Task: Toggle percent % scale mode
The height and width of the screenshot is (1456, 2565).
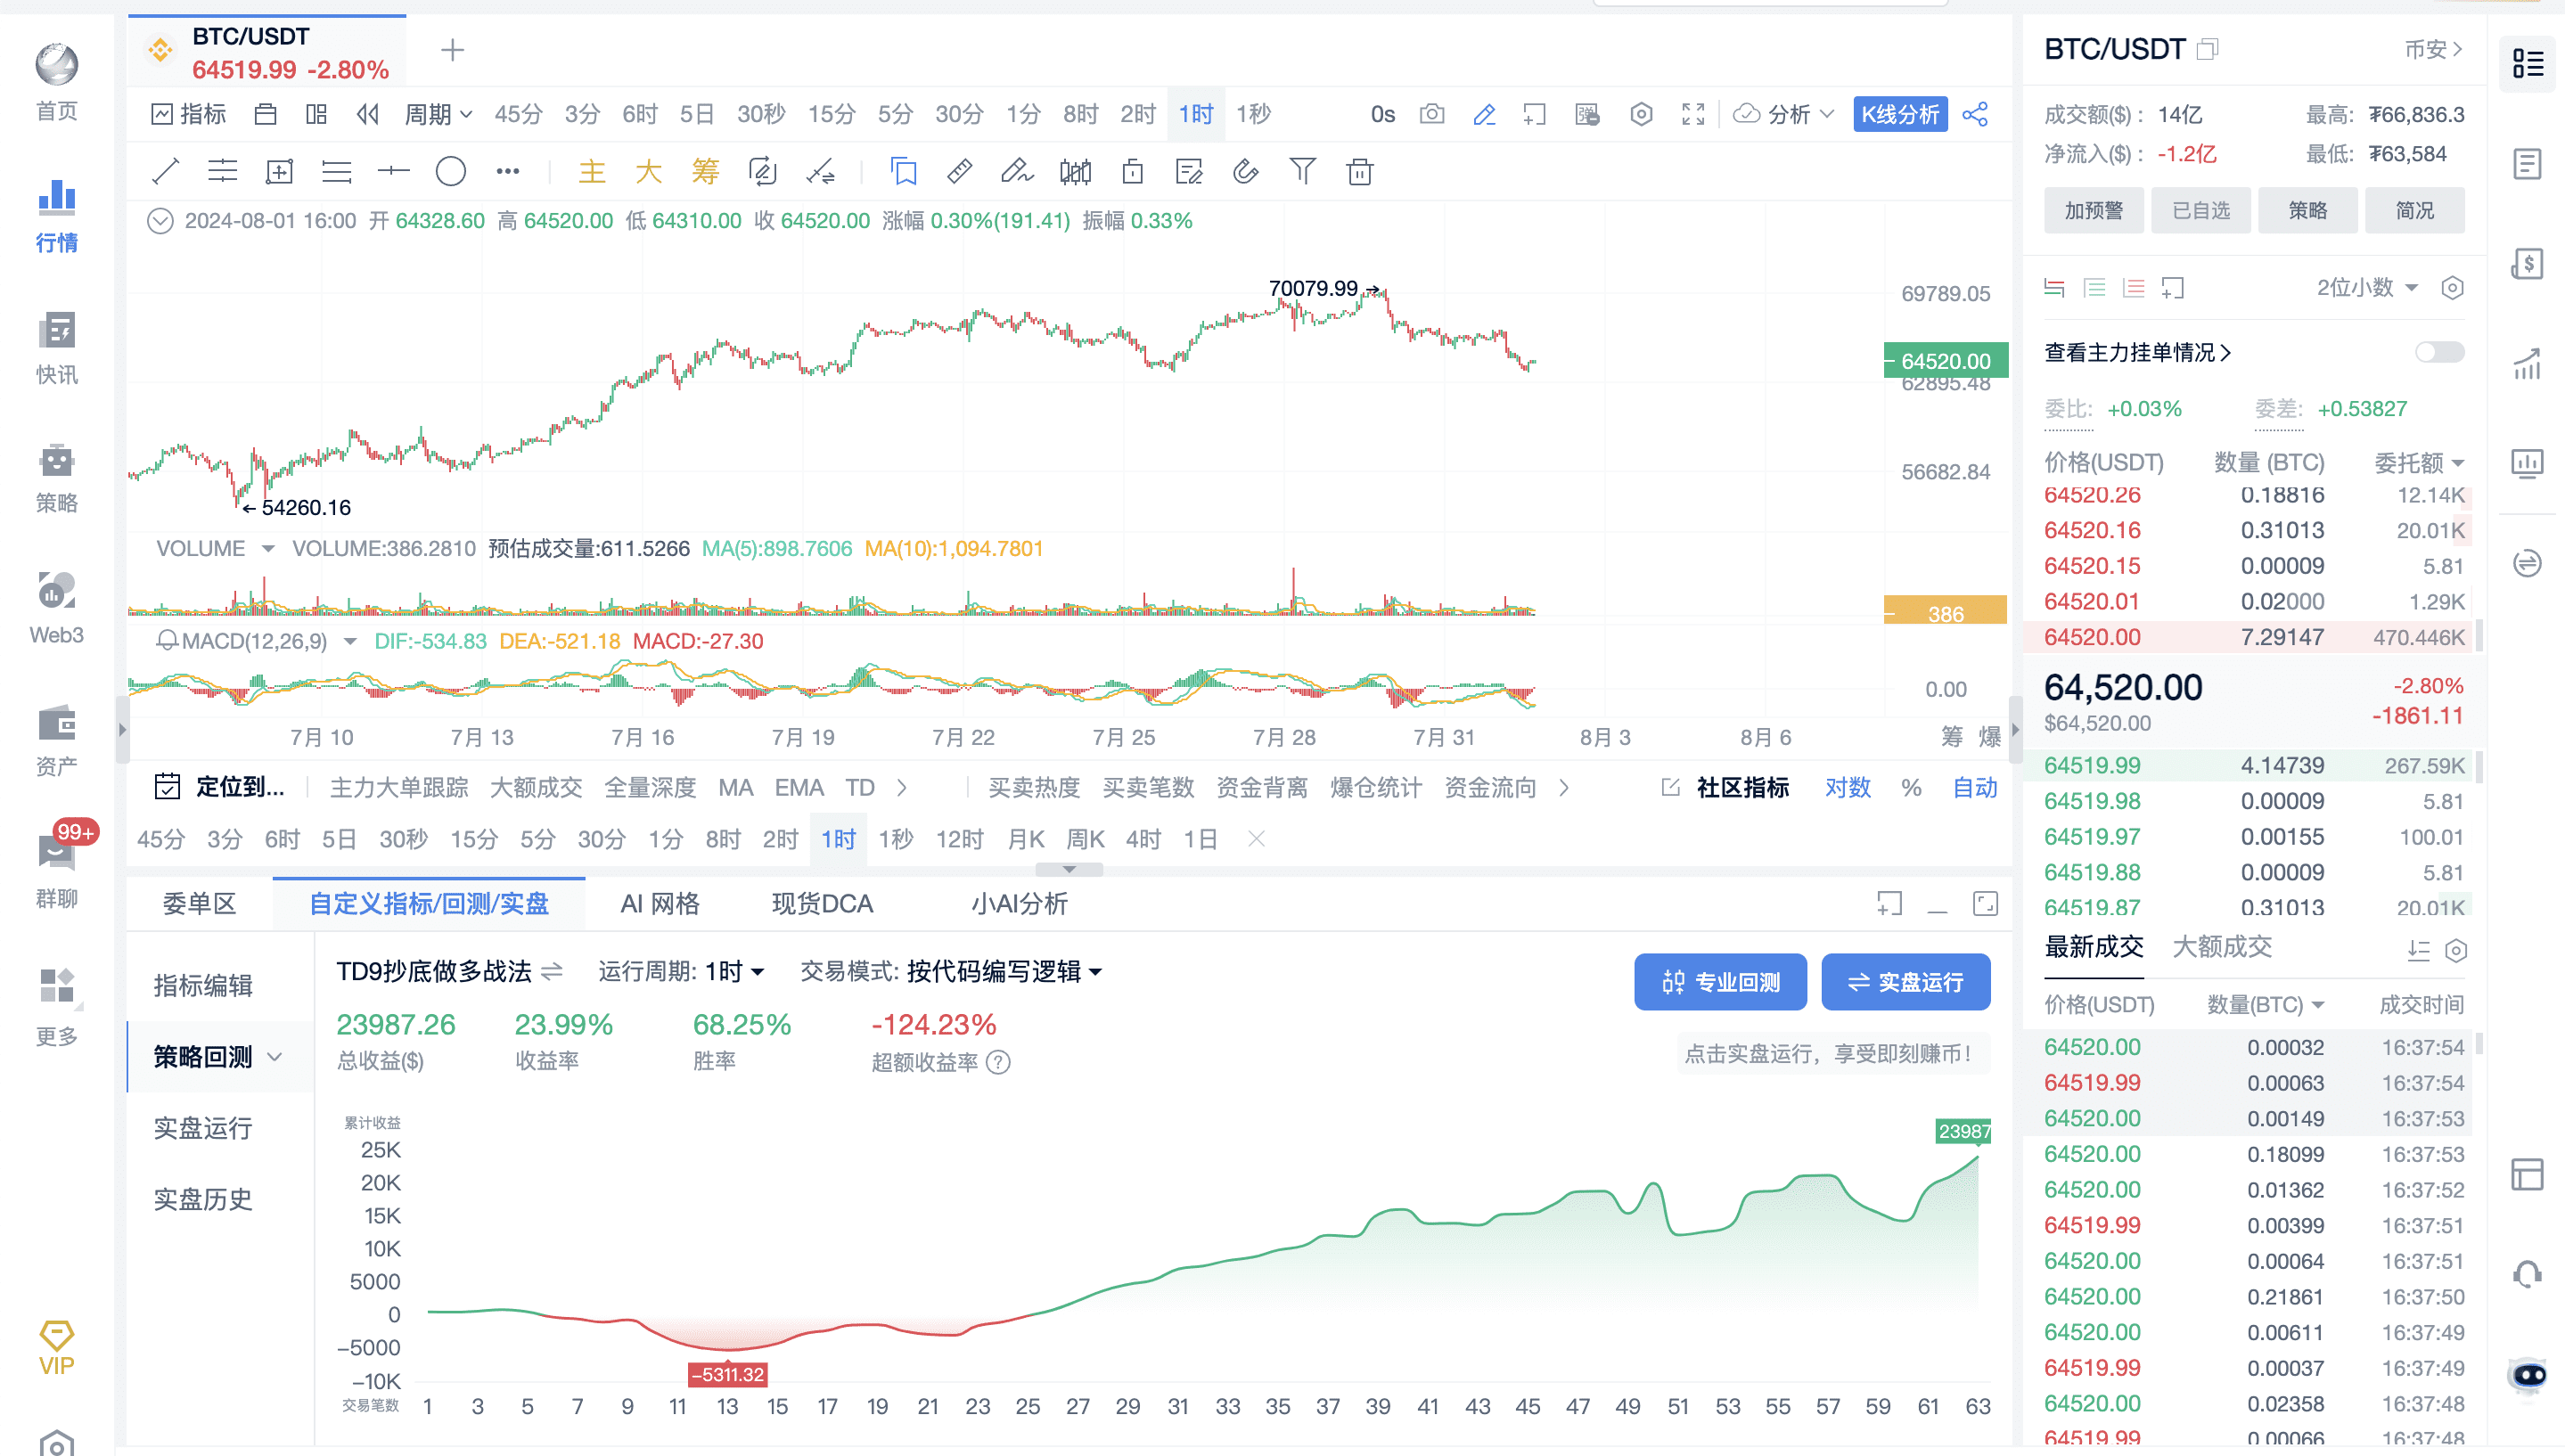Action: pyautogui.click(x=1911, y=788)
